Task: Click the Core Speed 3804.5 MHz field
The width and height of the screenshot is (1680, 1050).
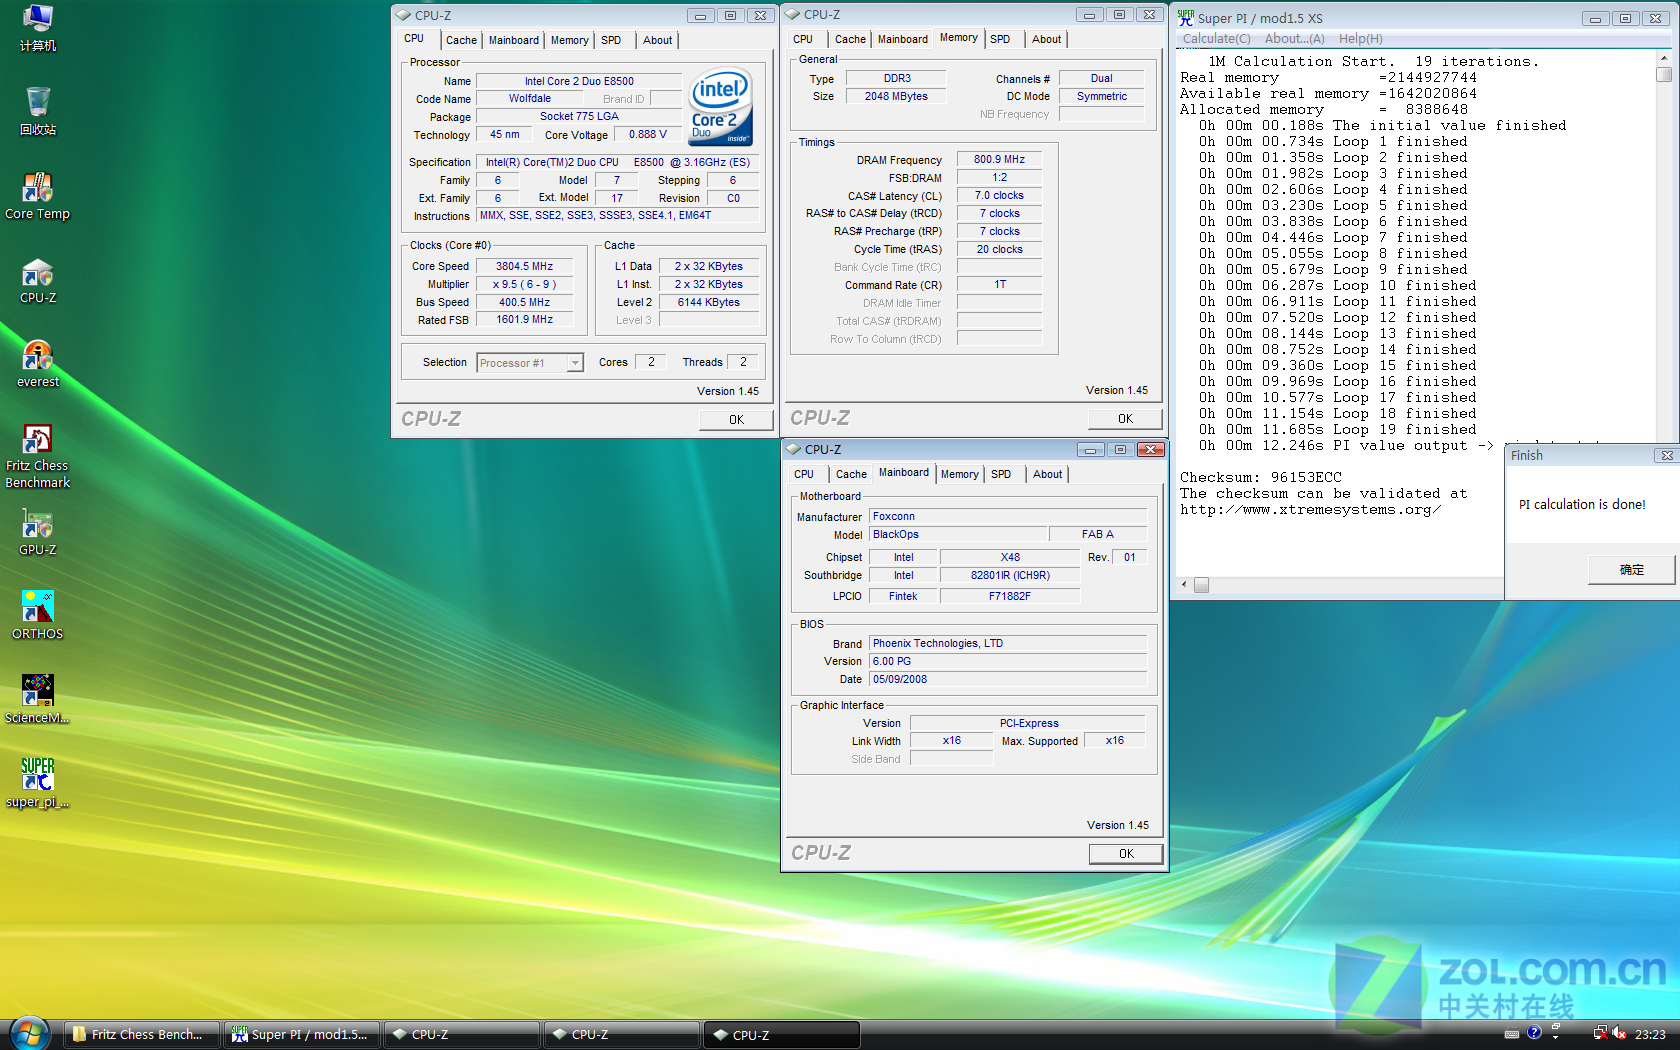Action: point(524,266)
